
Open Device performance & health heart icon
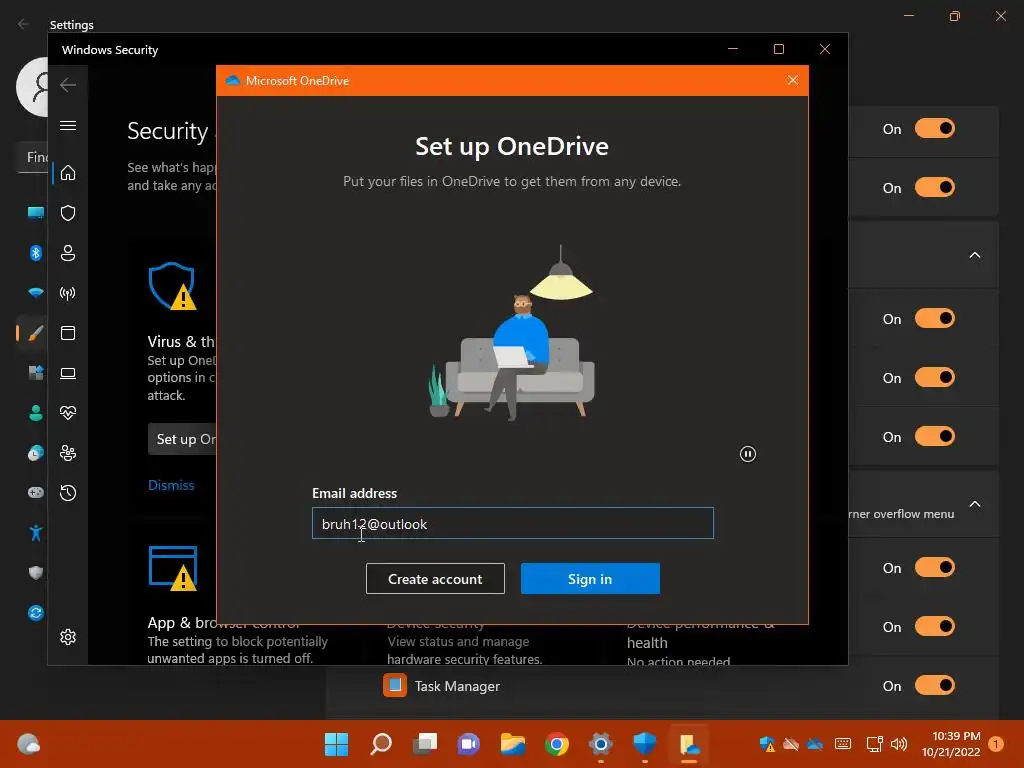coord(68,413)
